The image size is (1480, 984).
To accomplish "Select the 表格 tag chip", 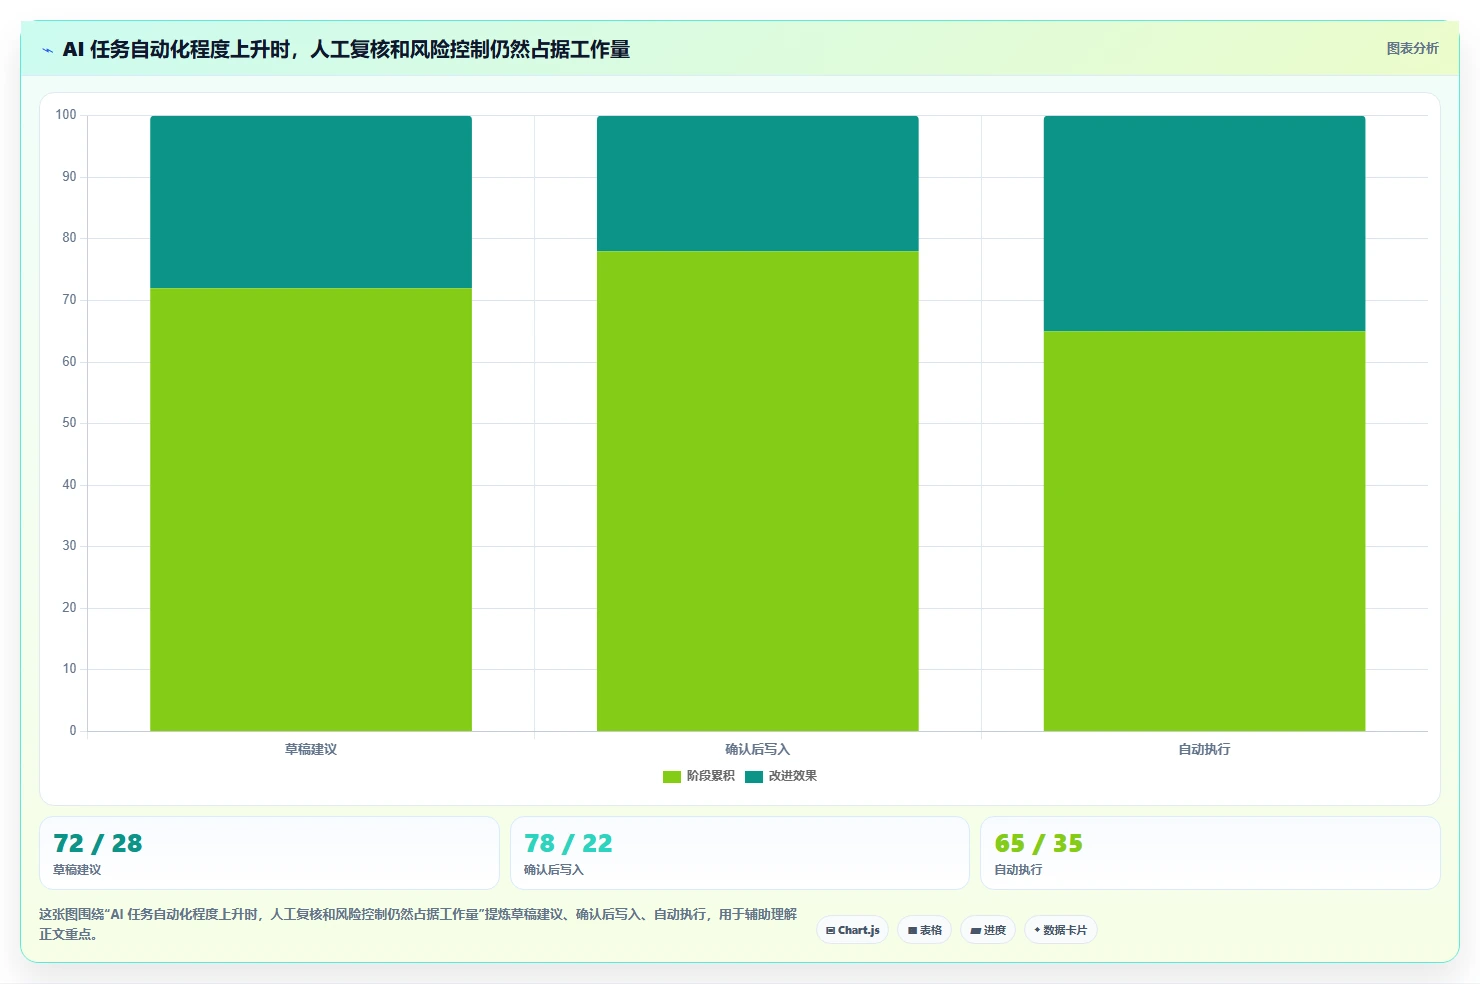I will coord(924,930).
